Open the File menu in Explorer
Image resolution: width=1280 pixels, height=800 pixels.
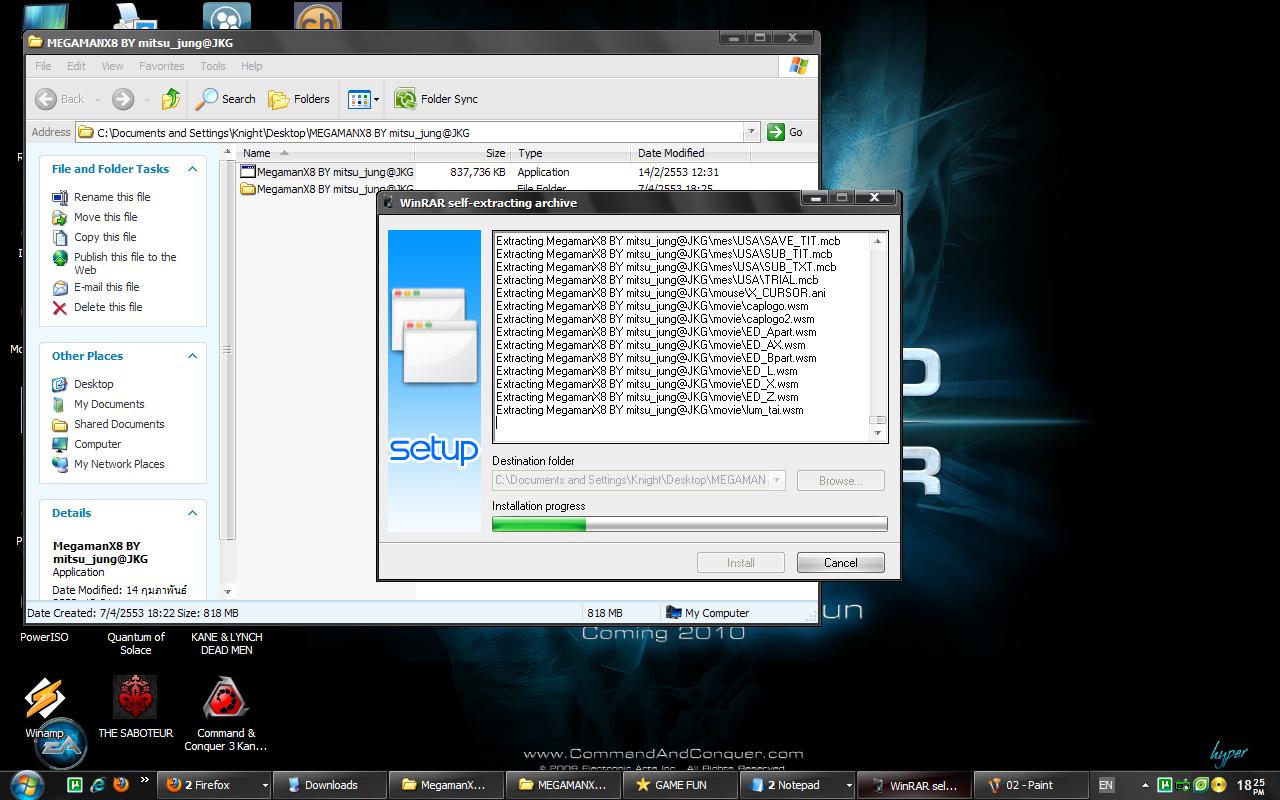pos(43,66)
